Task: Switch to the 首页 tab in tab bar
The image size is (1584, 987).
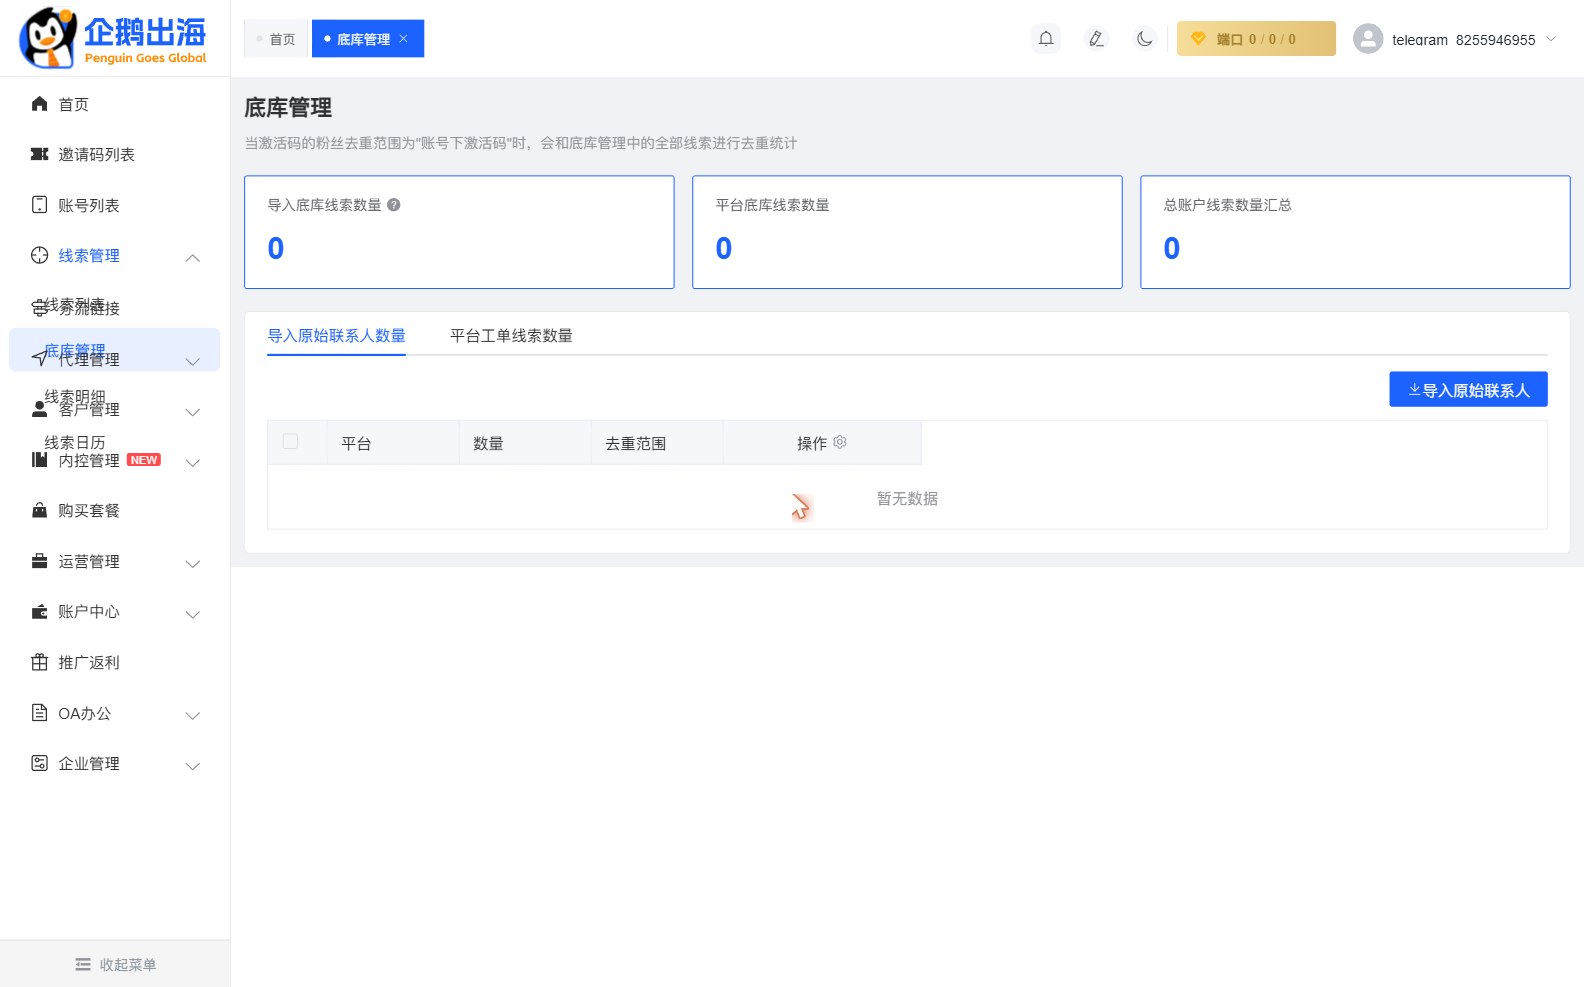Action: (x=276, y=39)
